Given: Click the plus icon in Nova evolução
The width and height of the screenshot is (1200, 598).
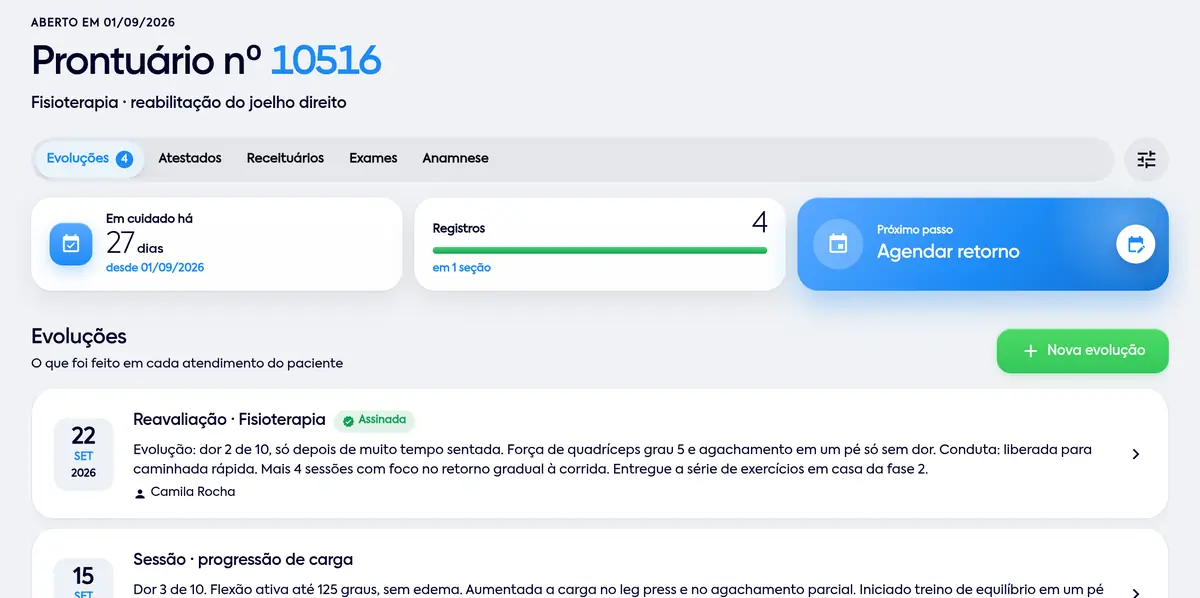Looking at the screenshot, I should point(1030,351).
